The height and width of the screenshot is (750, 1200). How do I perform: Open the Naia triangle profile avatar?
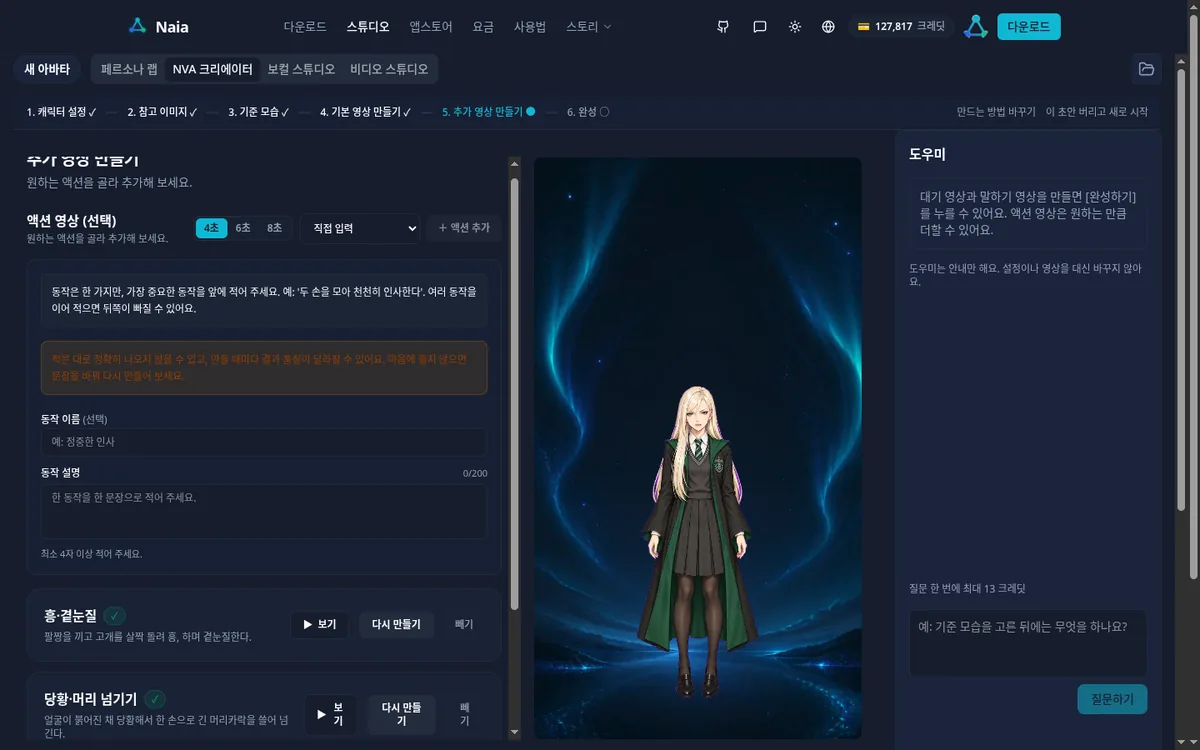[976, 27]
